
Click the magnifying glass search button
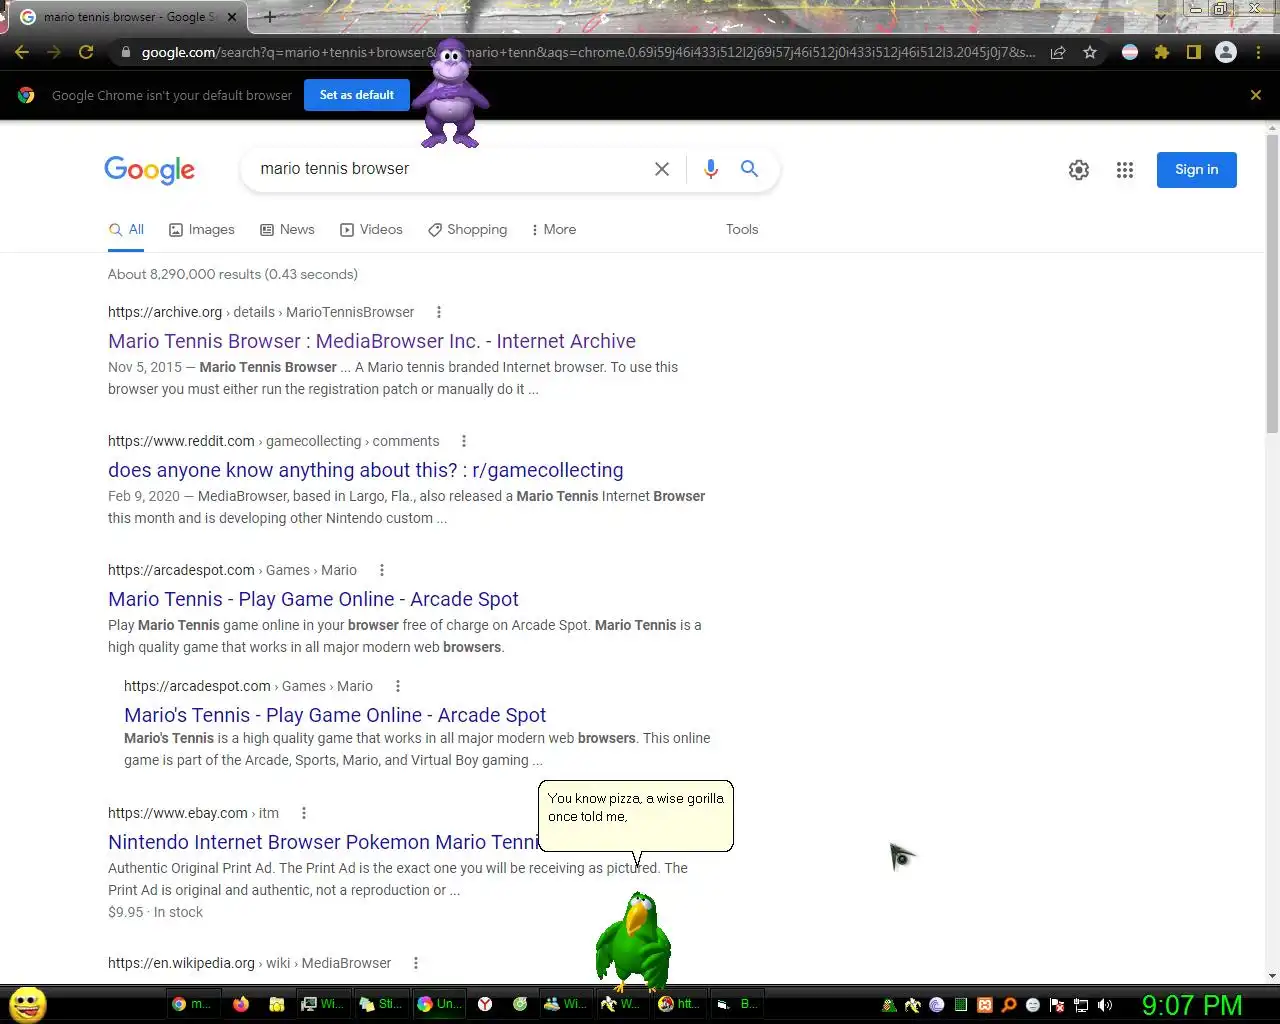pos(749,168)
